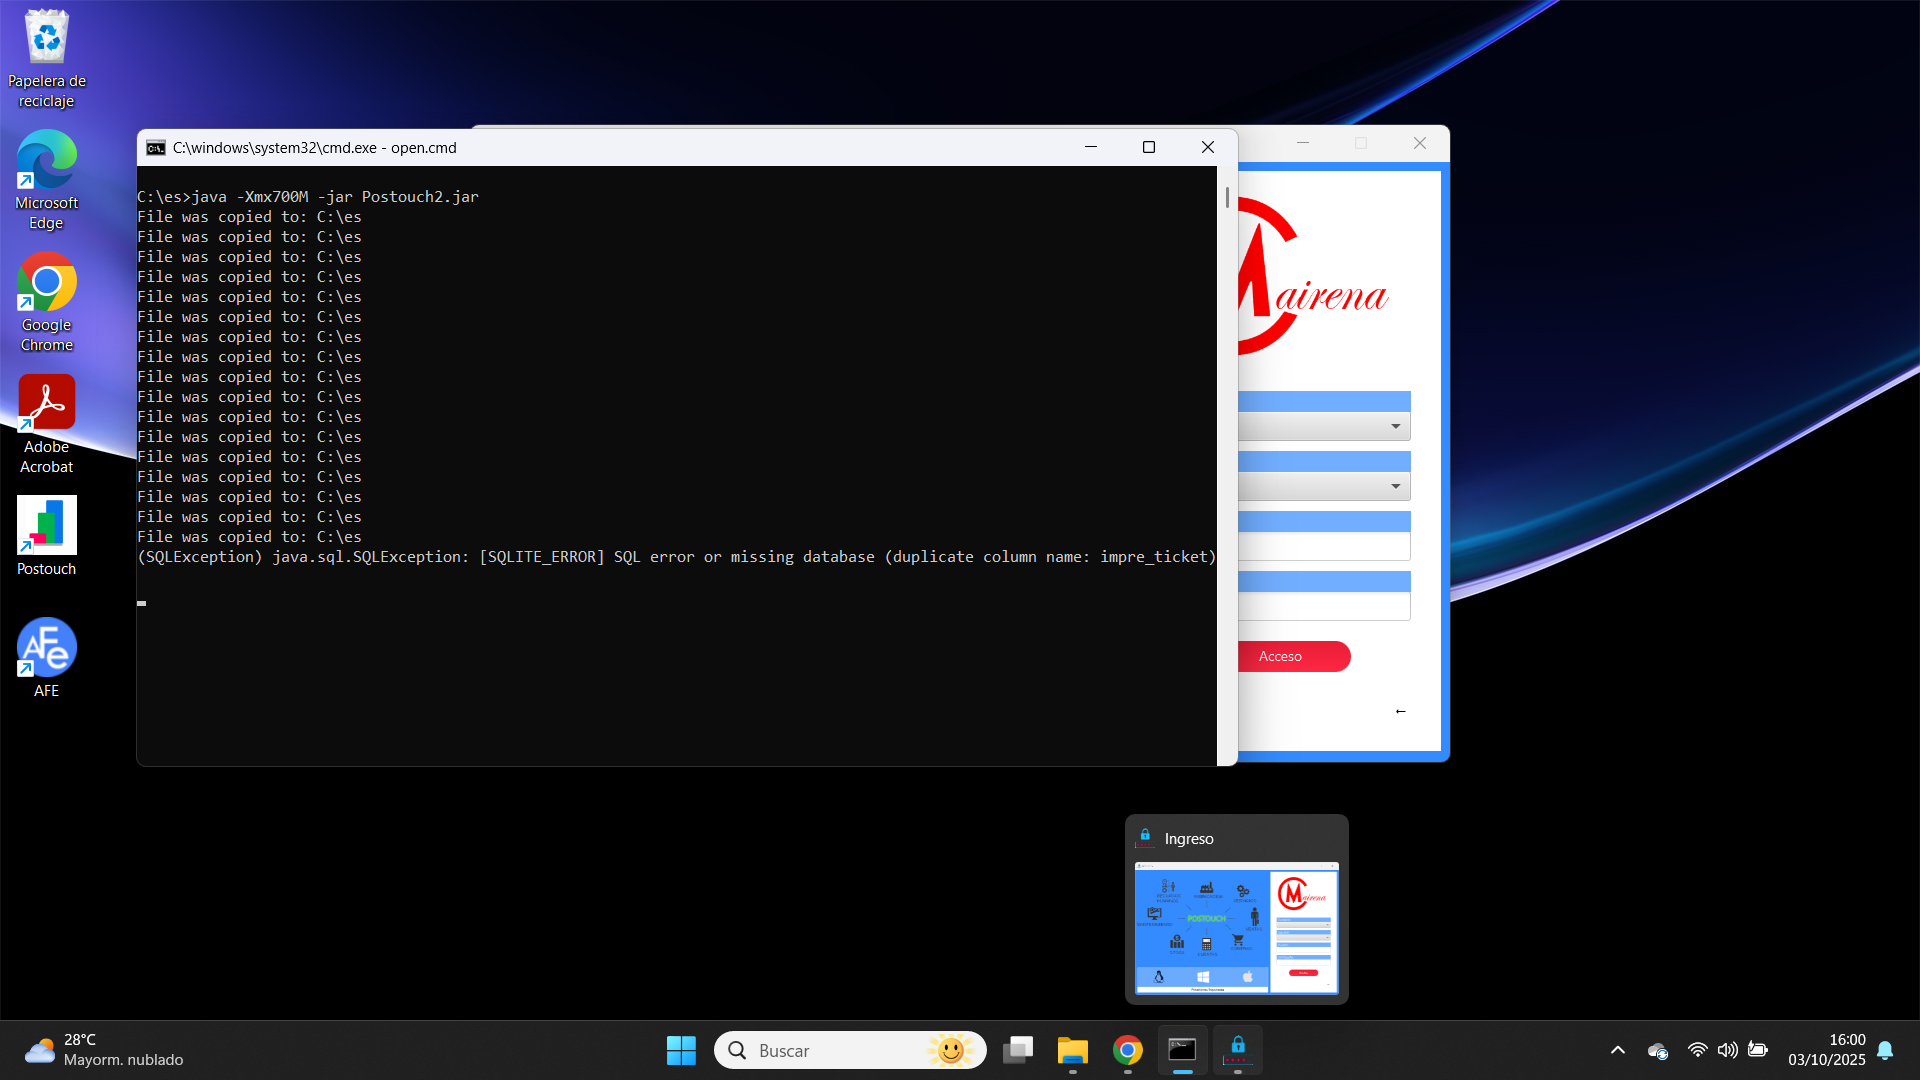Select the Ingreso window preview thumbnail
1920x1080 pixels.
(1236, 927)
